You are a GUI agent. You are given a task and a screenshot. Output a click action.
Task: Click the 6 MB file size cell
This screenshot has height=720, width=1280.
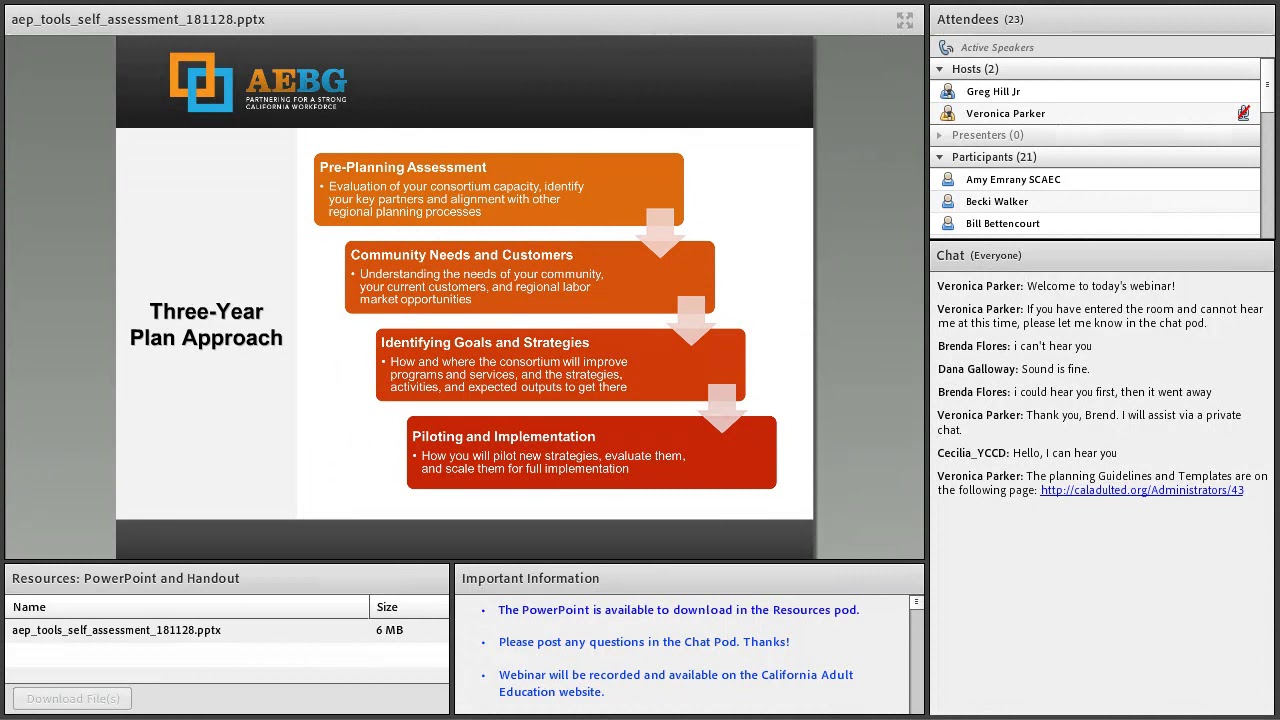click(x=389, y=630)
